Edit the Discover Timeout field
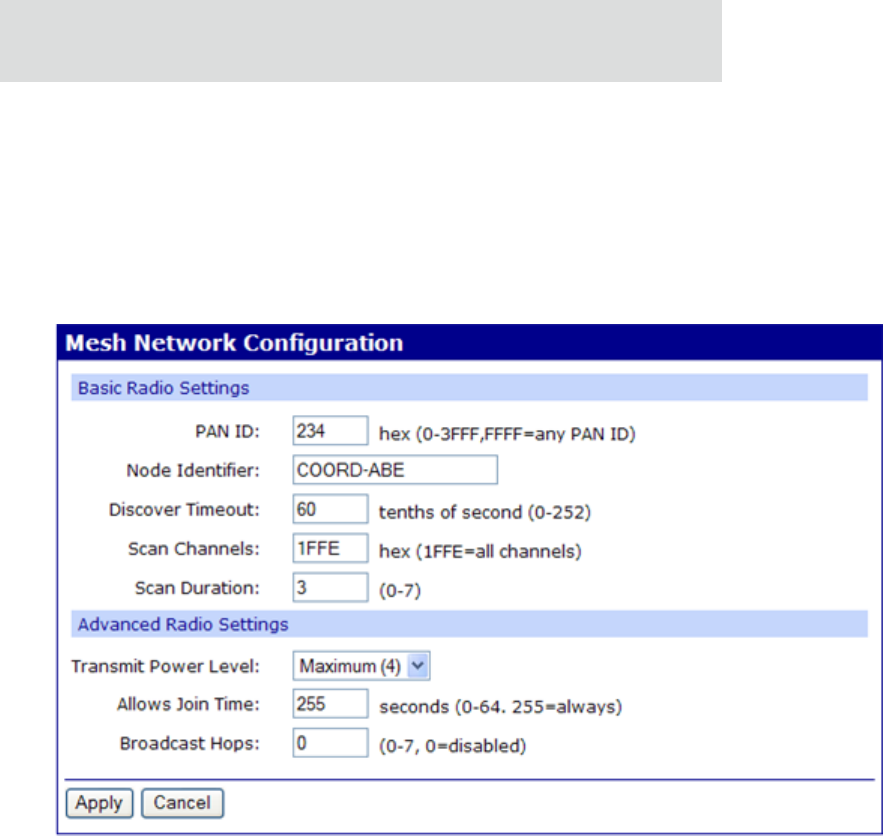Viewport: 883px width, 836px height. tap(331, 509)
